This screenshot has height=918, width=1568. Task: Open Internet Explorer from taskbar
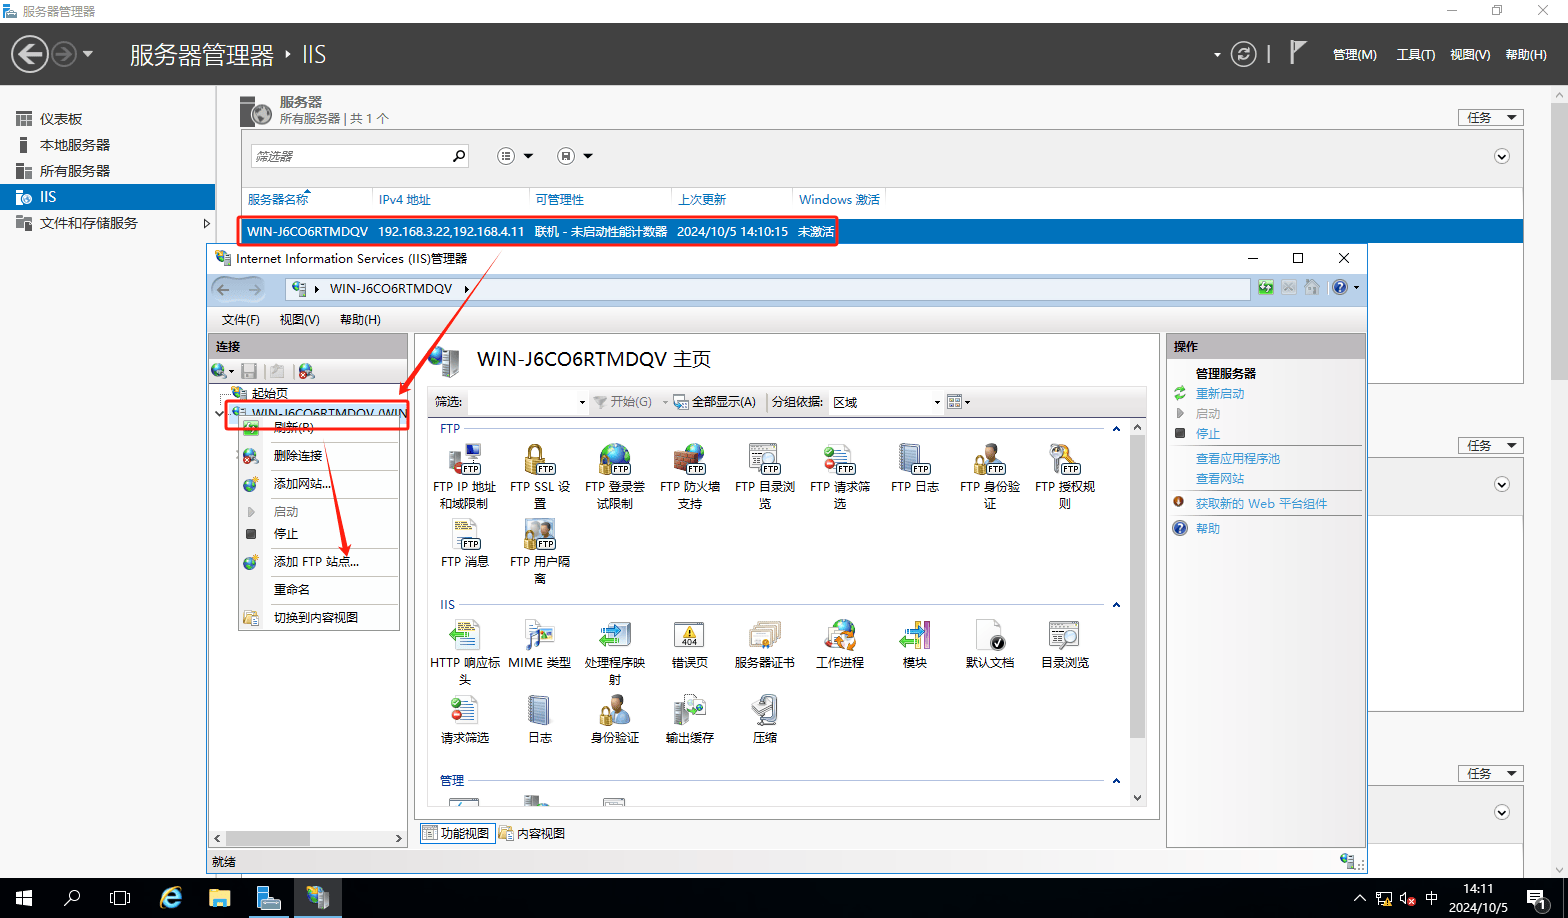point(171,897)
